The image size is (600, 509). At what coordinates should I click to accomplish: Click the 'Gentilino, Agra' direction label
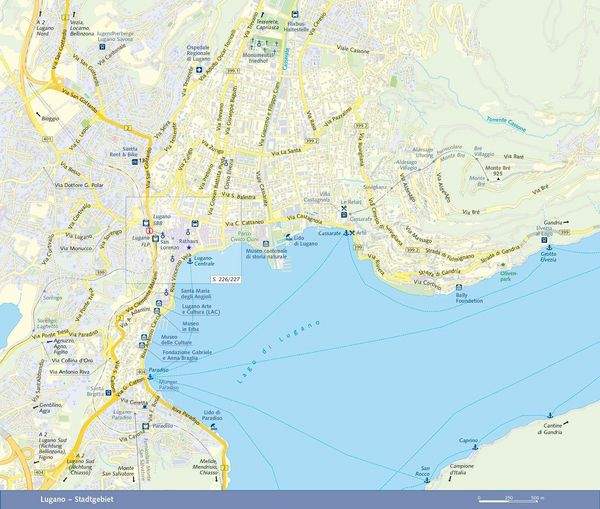coord(51,408)
